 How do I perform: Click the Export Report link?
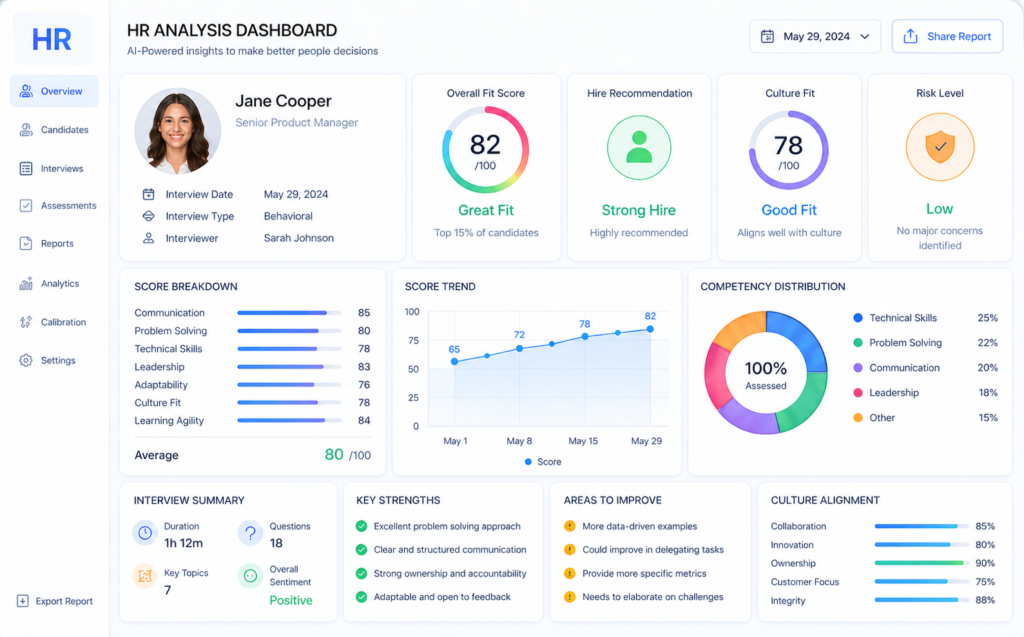point(55,601)
